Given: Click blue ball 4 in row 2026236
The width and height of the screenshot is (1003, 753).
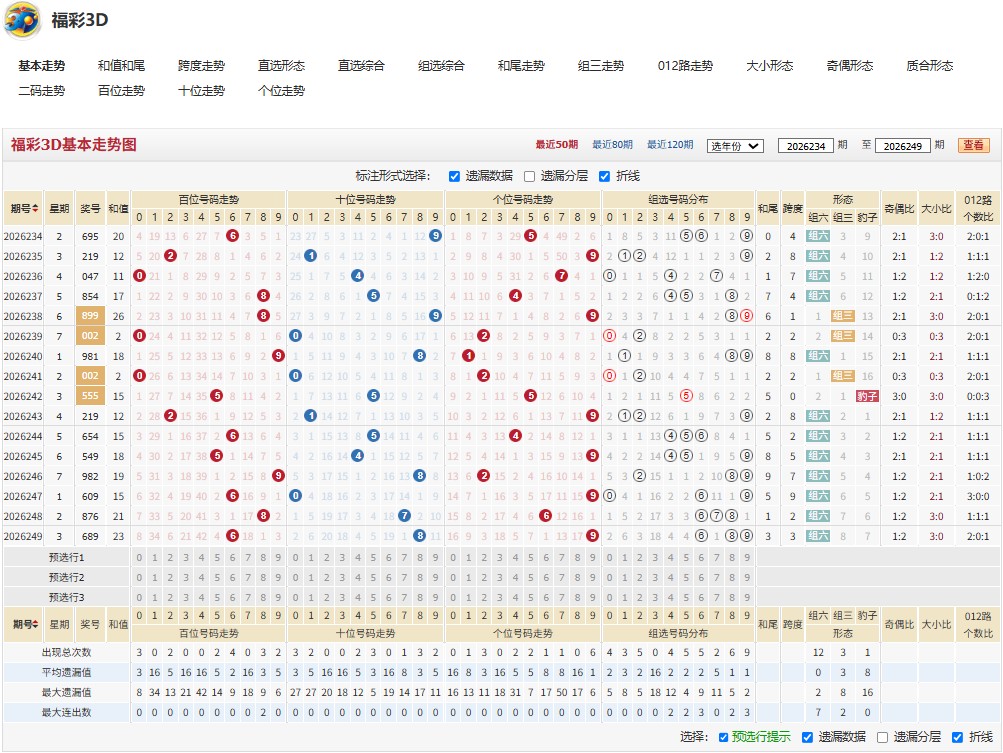Looking at the screenshot, I should coord(358,276).
